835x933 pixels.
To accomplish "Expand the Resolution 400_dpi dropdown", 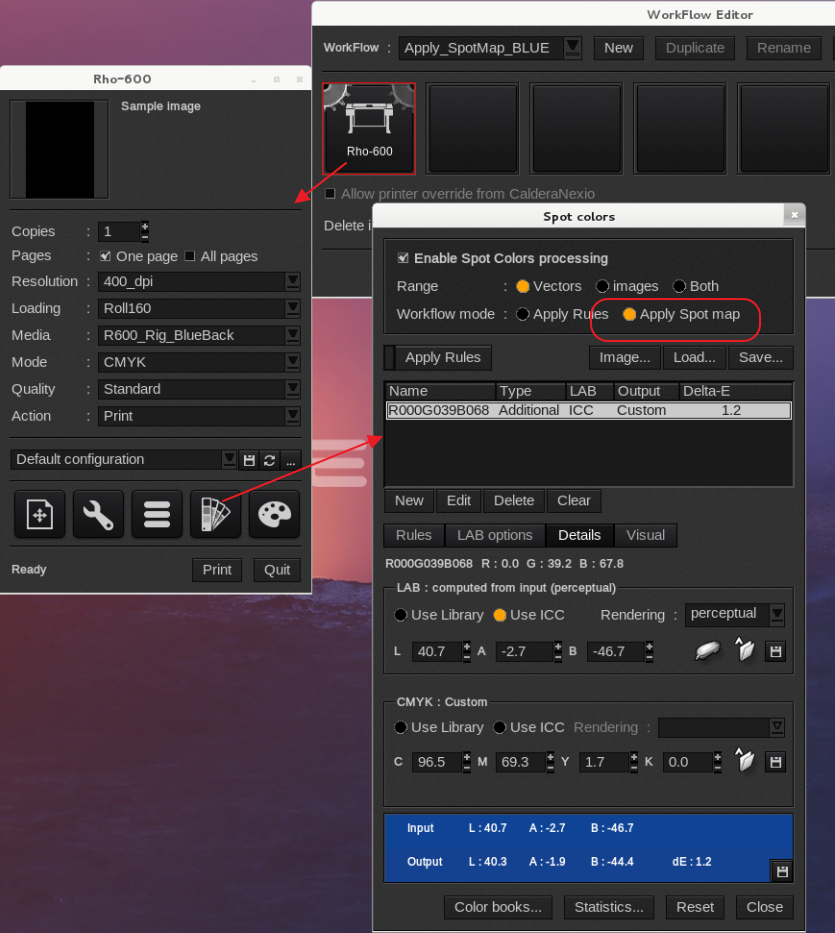I will point(292,282).
